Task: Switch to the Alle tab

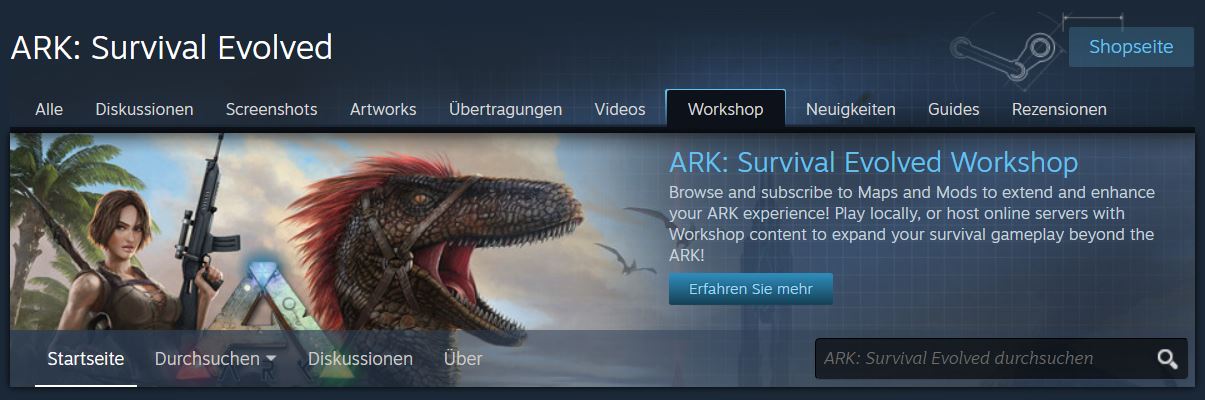Action: 49,109
